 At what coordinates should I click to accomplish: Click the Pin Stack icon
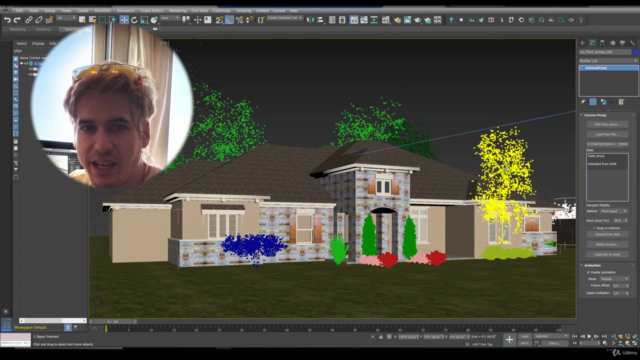pos(583,102)
